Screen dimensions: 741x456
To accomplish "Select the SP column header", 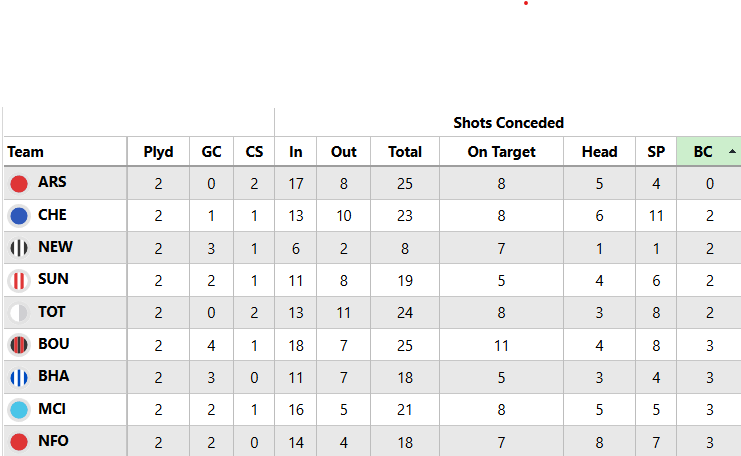I will tap(656, 152).
